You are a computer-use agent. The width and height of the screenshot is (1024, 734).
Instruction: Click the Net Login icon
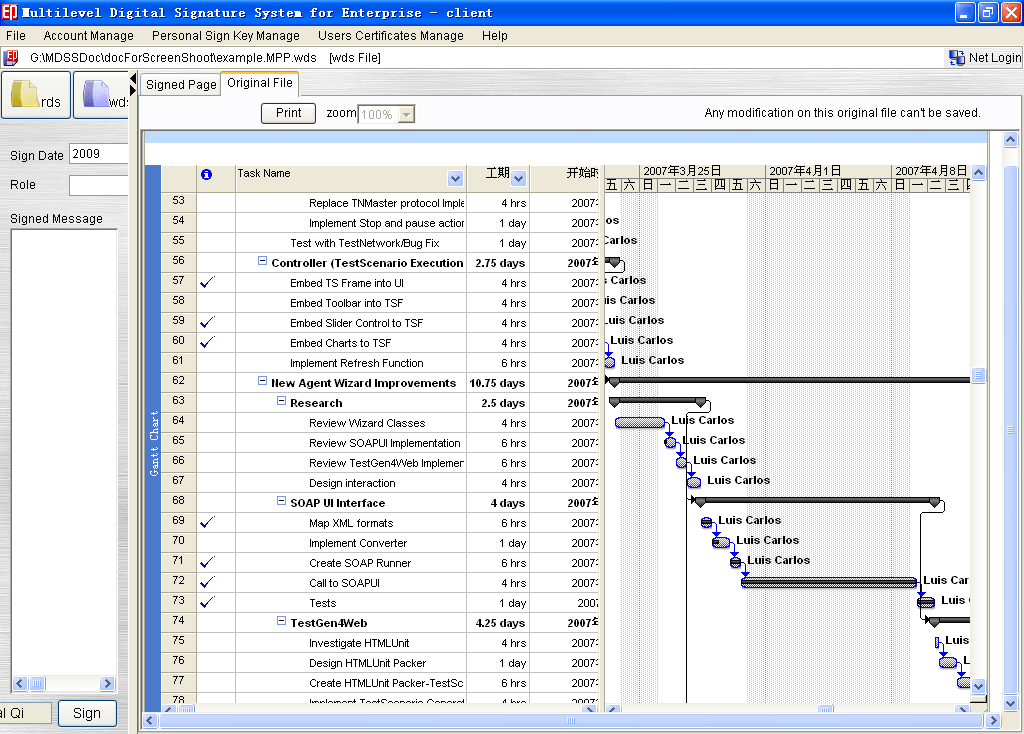coord(957,58)
